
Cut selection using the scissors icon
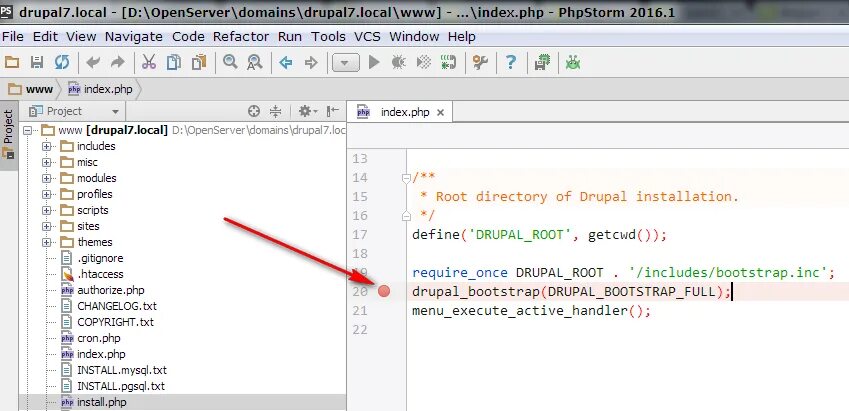149,62
